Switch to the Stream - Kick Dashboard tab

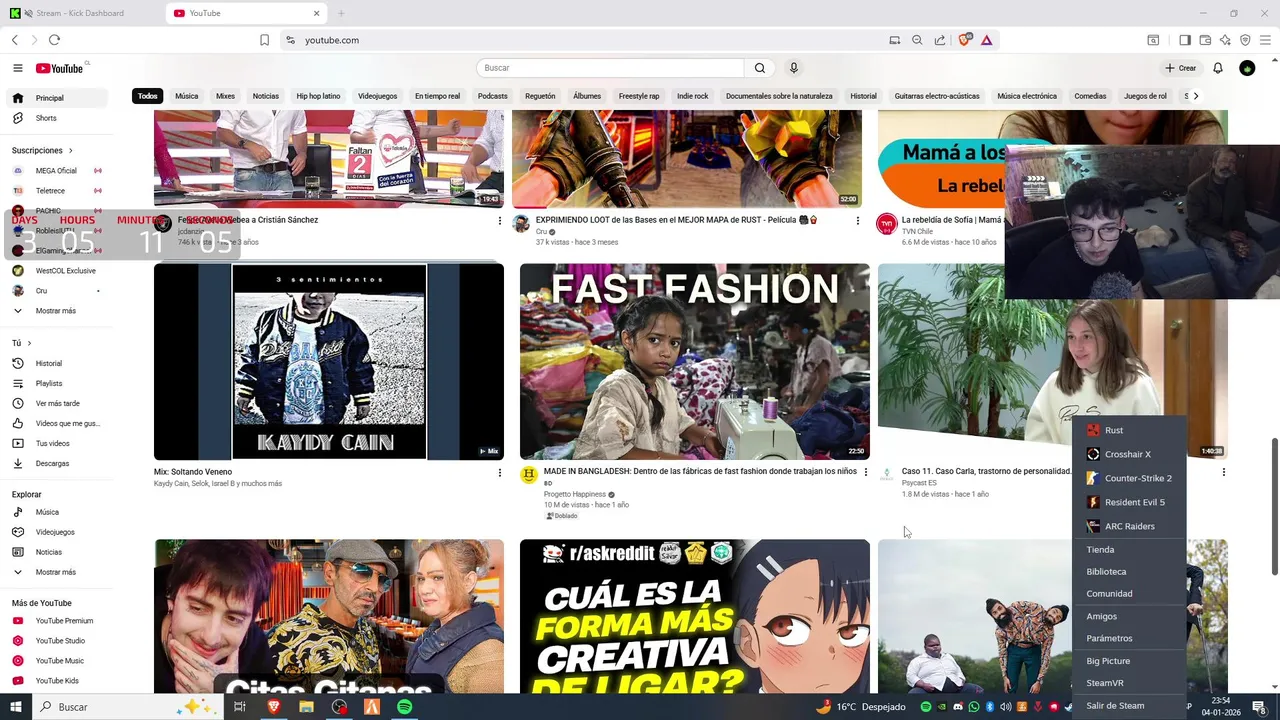(80, 13)
